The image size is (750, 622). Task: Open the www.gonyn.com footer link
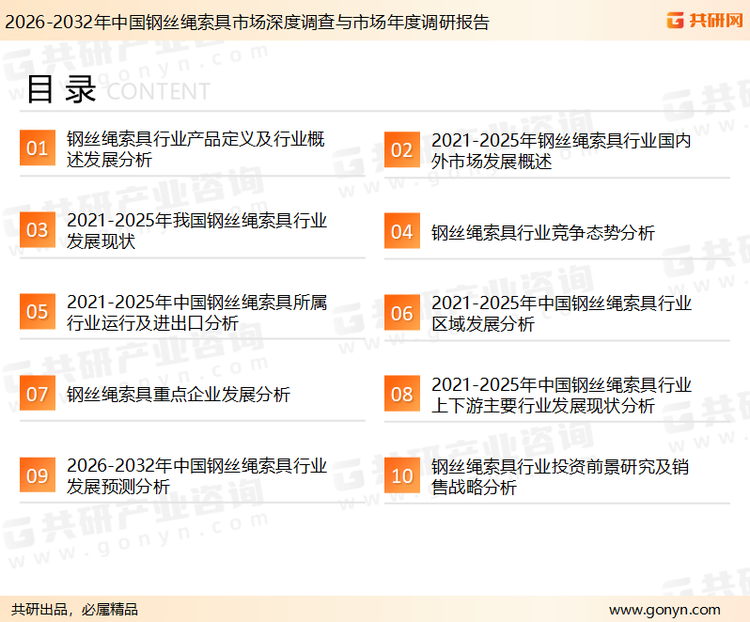click(664, 610)
